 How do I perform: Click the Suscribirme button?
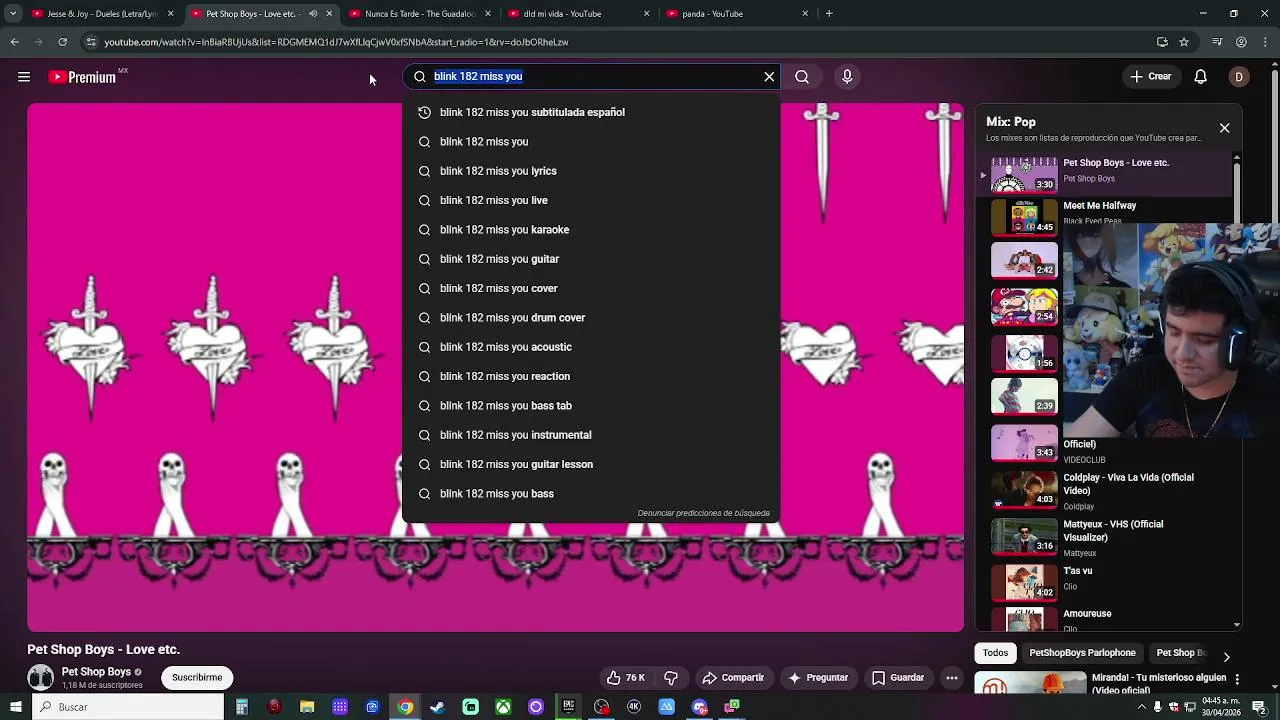pyautogui.click(x=197, y=678)
